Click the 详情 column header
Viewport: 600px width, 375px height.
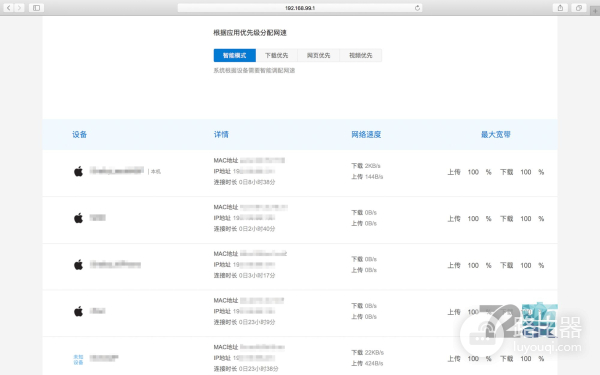pyautogui.click(x=221, y=134)
